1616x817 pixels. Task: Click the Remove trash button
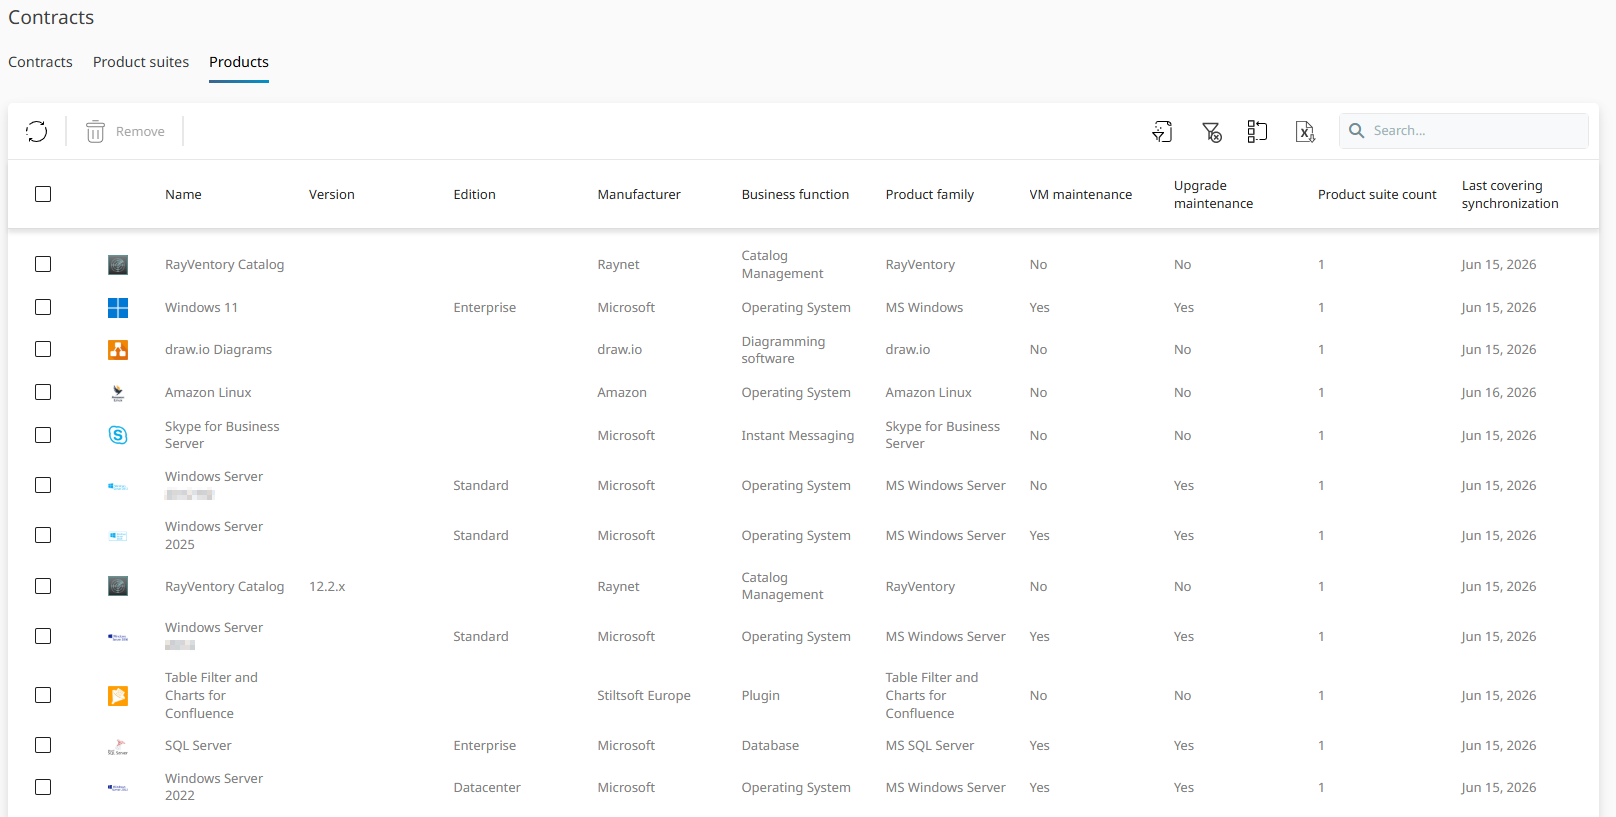point(125,131)
